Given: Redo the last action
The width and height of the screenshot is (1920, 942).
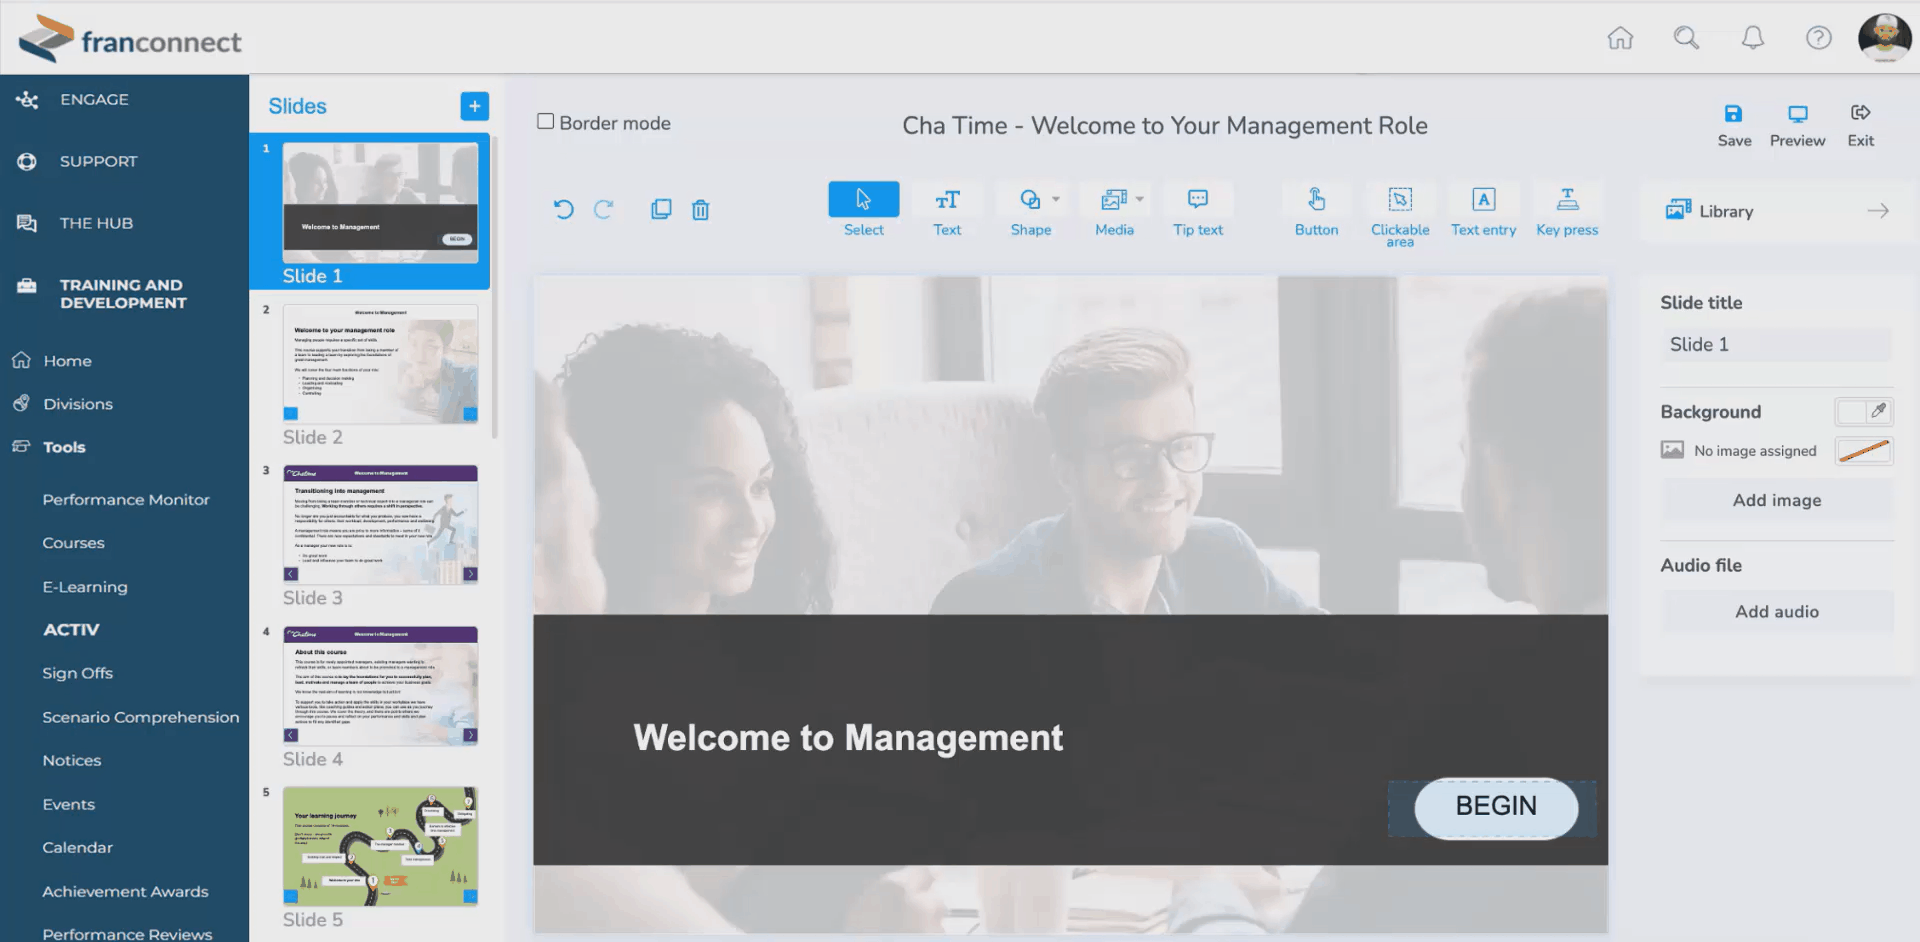Looking at the screenshot, I should pos(603,209).
